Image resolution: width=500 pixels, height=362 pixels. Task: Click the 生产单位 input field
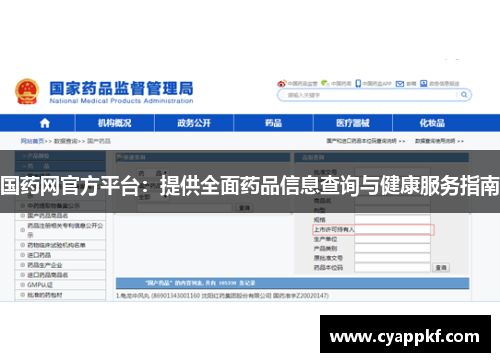[392, 239]
